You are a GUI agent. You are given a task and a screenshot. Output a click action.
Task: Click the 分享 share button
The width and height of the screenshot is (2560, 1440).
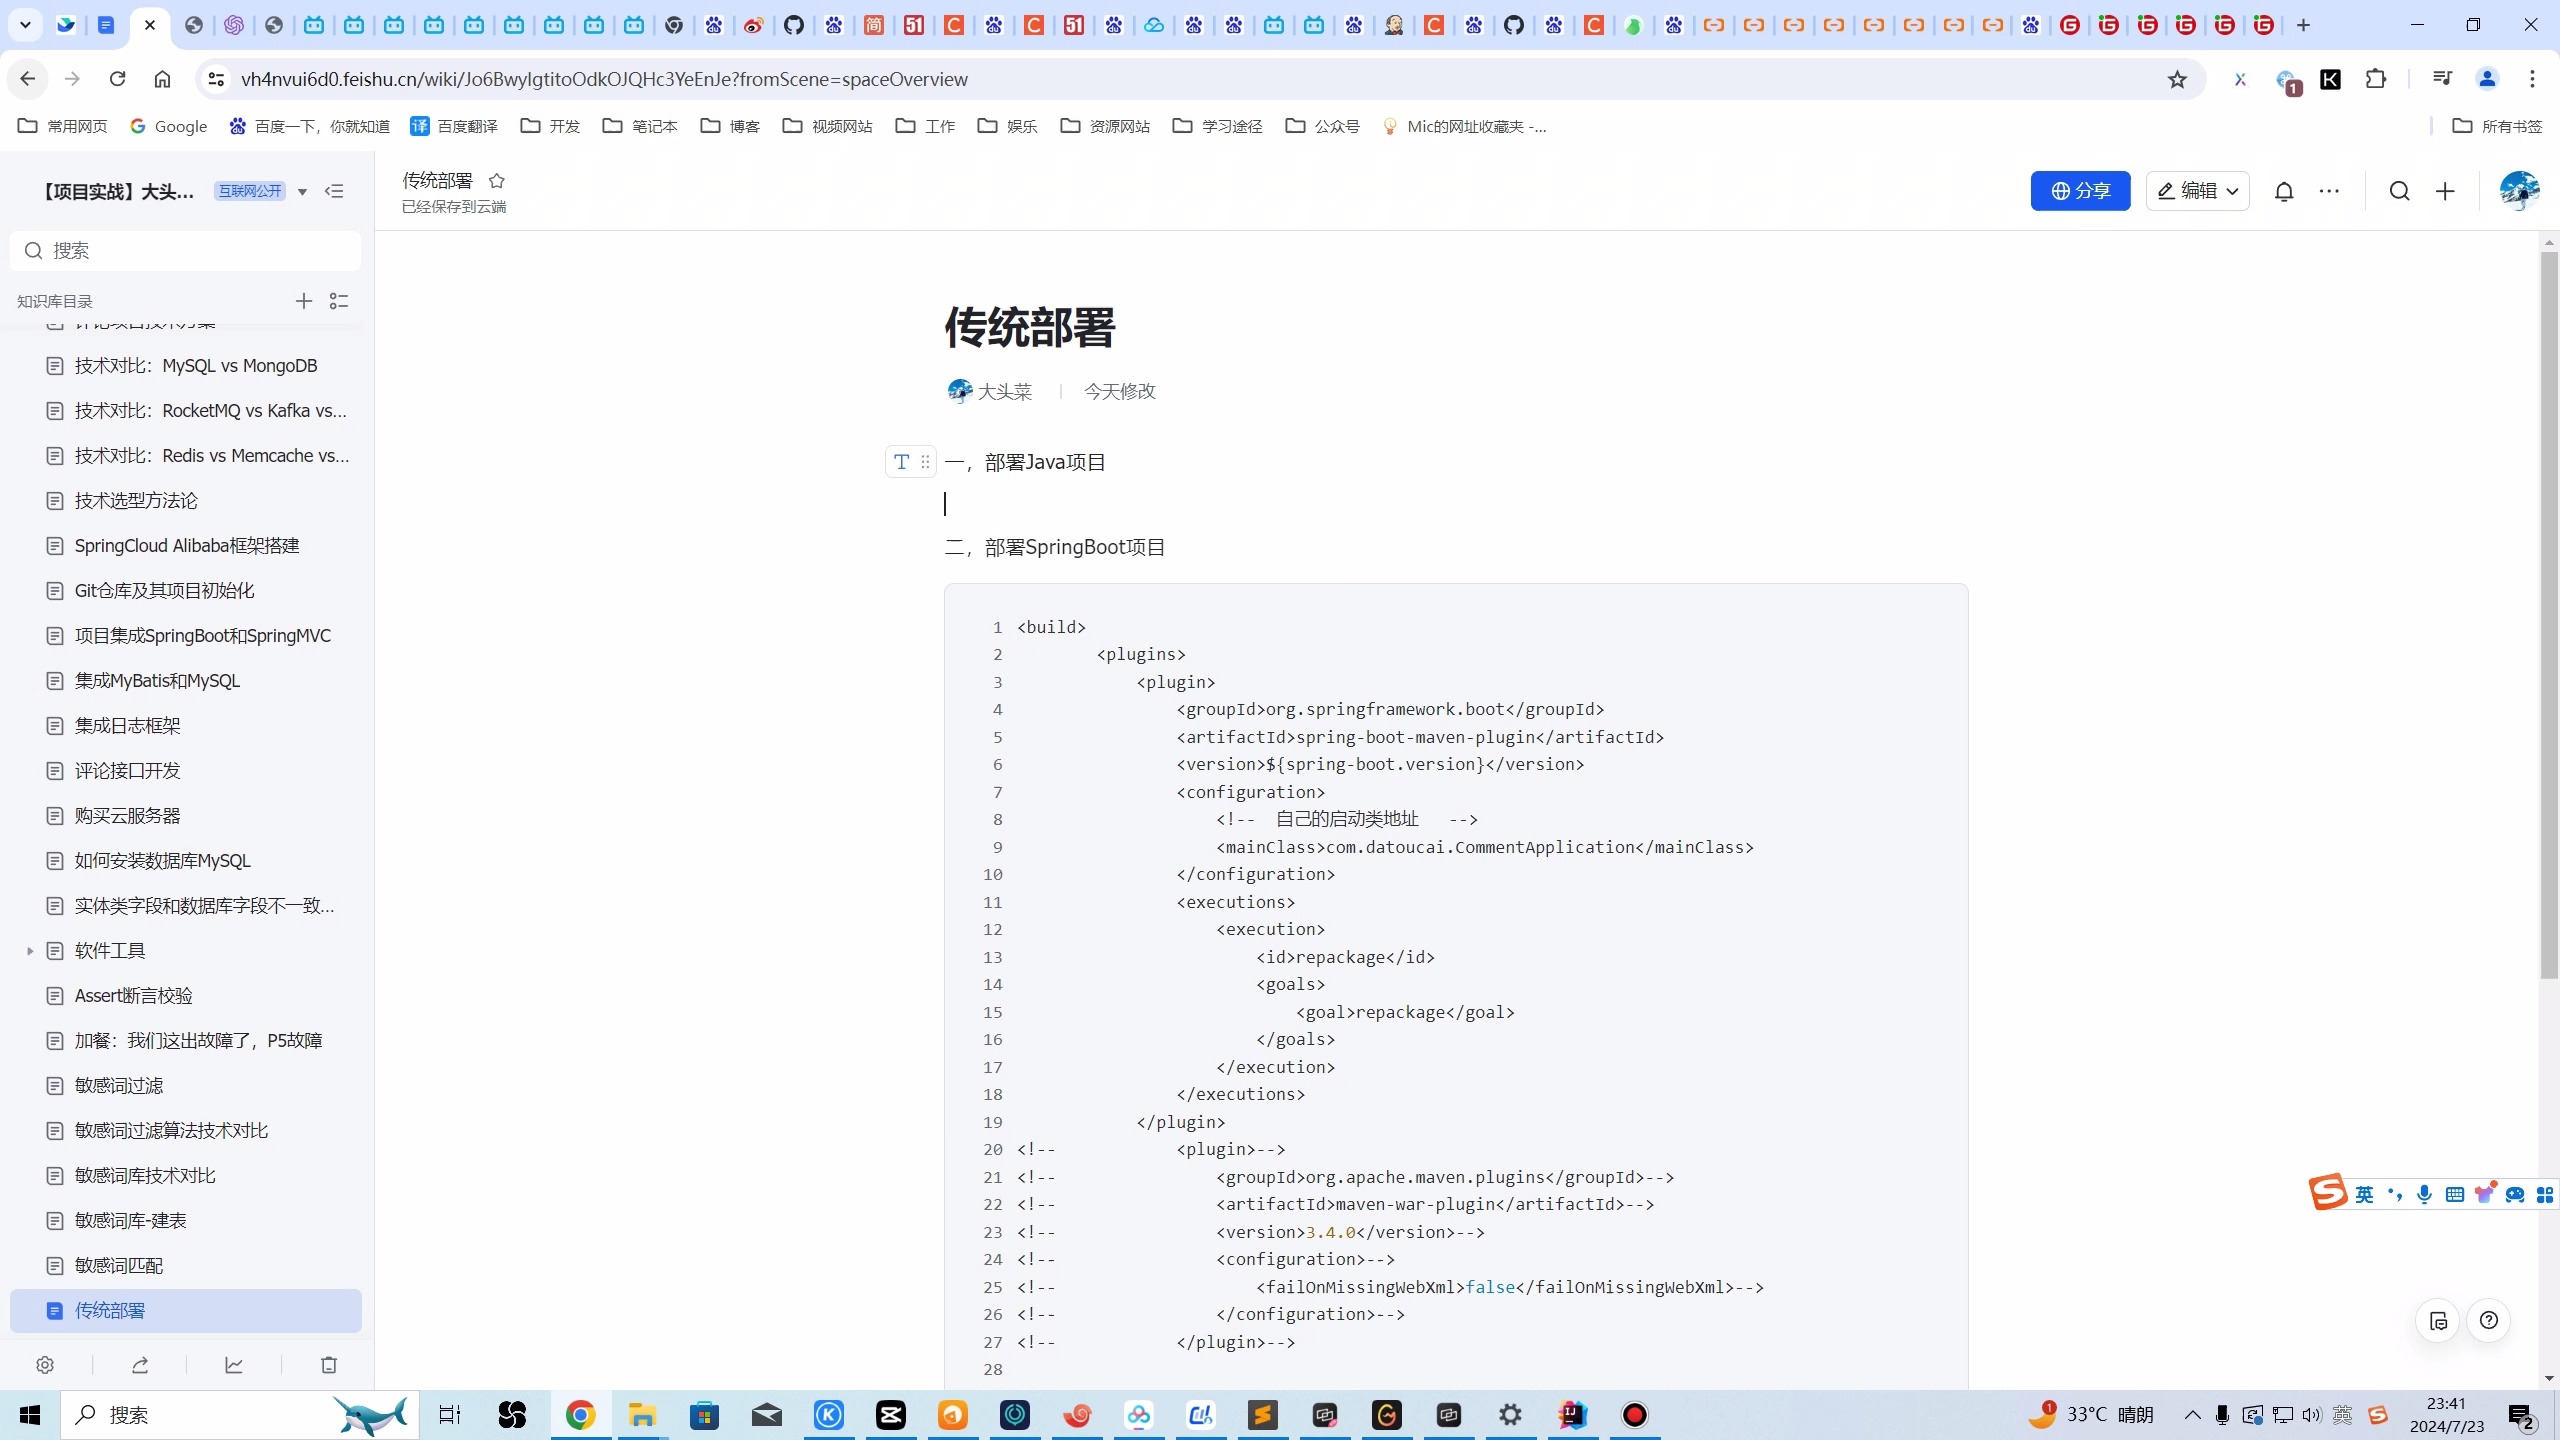click(2081, 190)
